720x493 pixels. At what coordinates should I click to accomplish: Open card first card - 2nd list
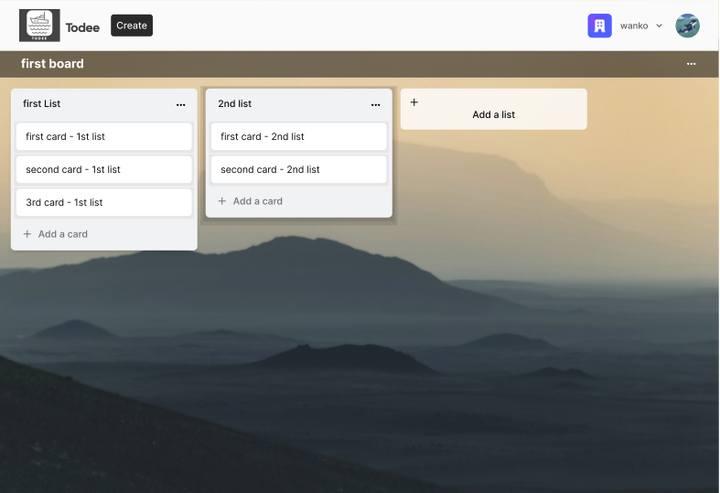[x=298, y=136]
